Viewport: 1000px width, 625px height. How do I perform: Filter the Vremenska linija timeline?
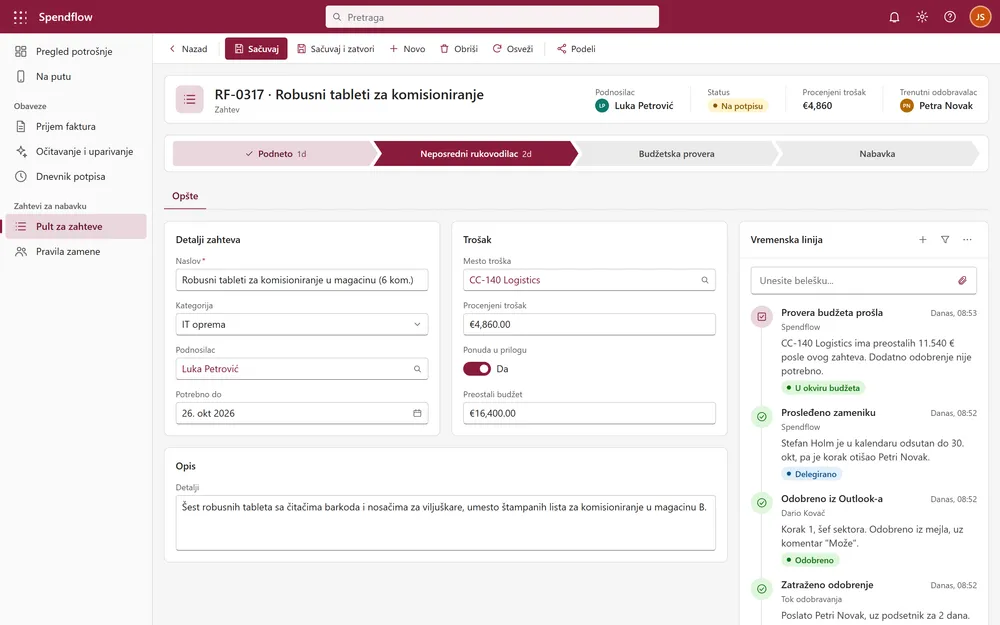tap(945, 240)
